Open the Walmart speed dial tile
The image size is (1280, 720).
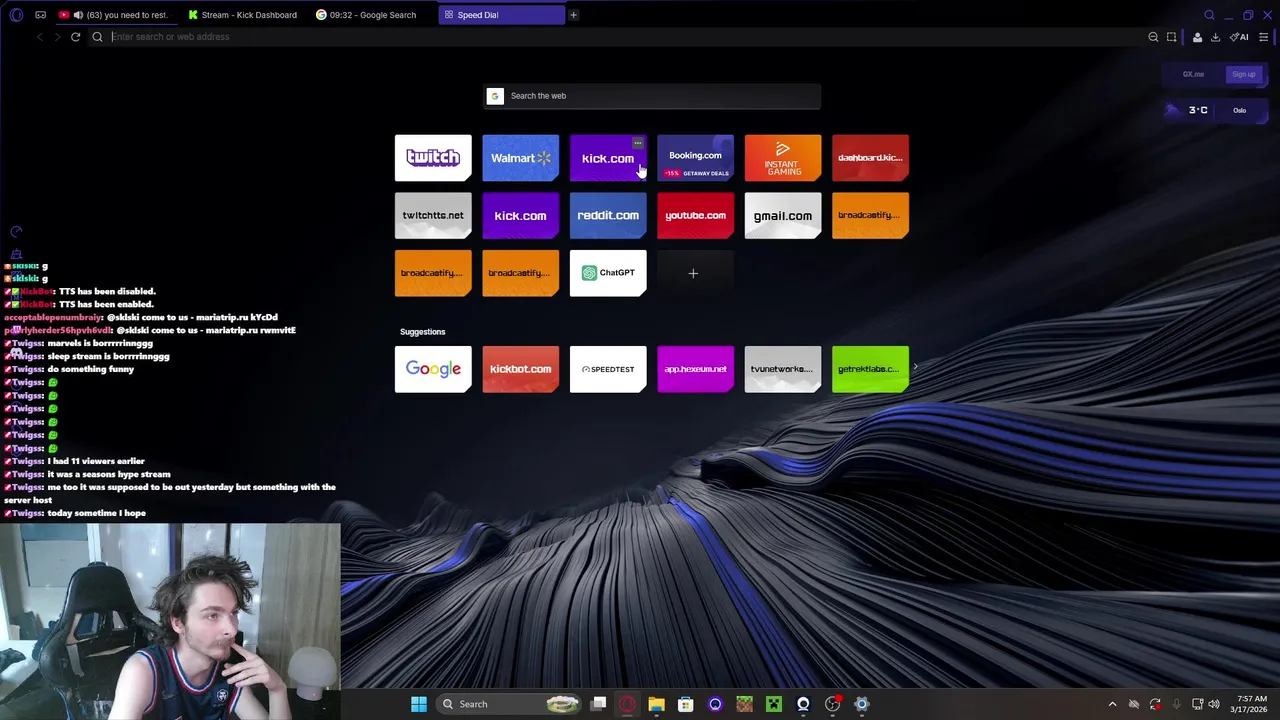click(x=520, y=158)
